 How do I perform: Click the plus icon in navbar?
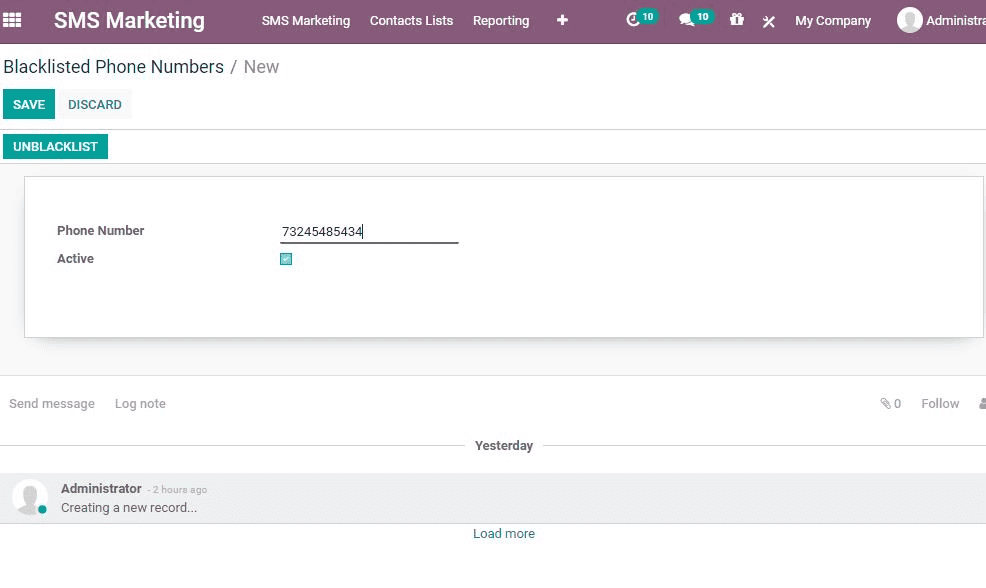tap(562, 20)
